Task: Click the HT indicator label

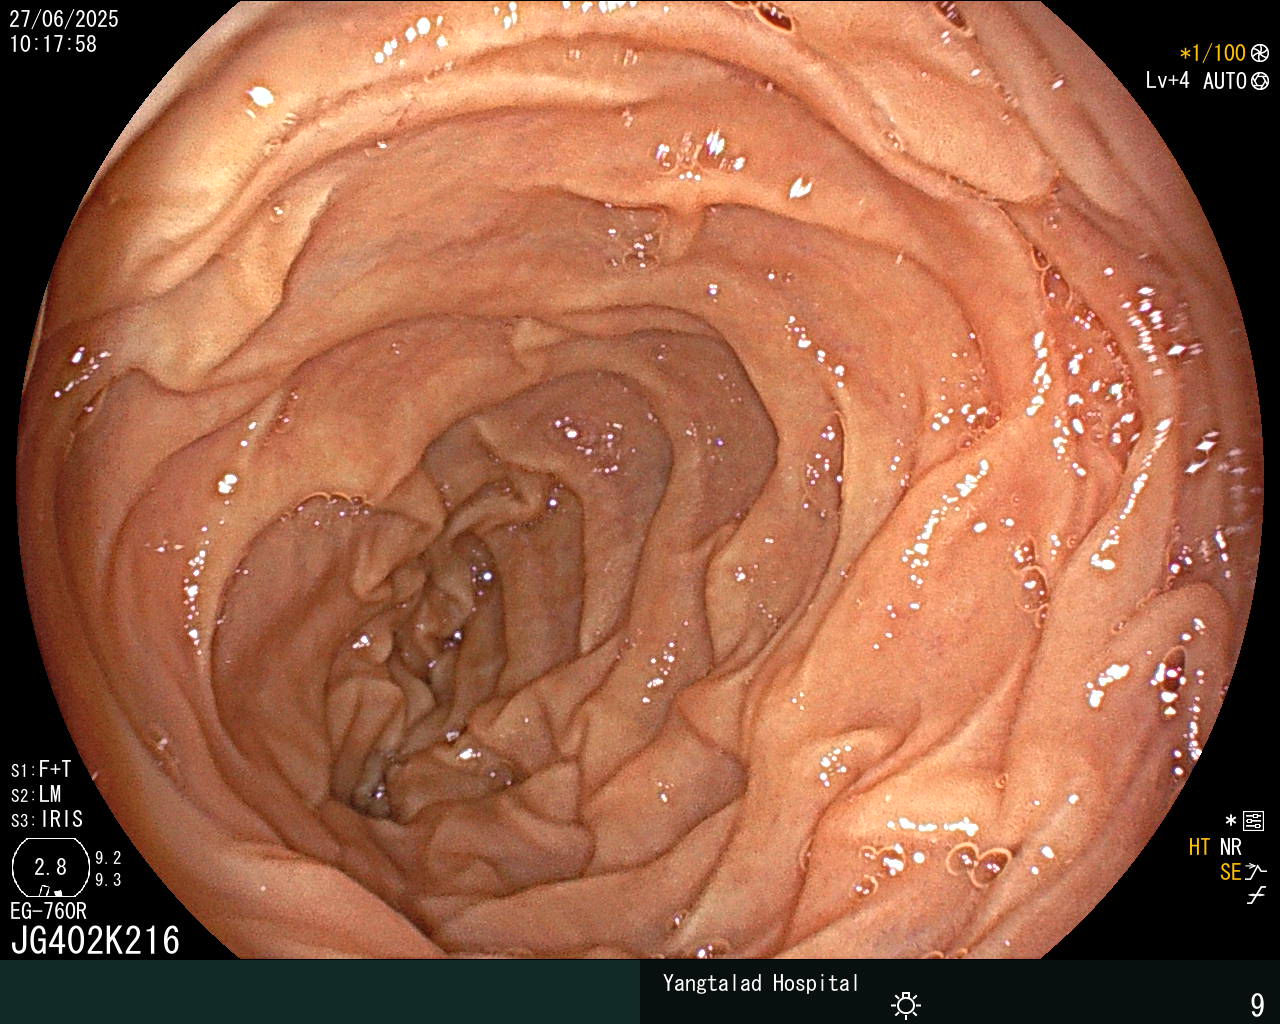Action: coord(1199,847)
